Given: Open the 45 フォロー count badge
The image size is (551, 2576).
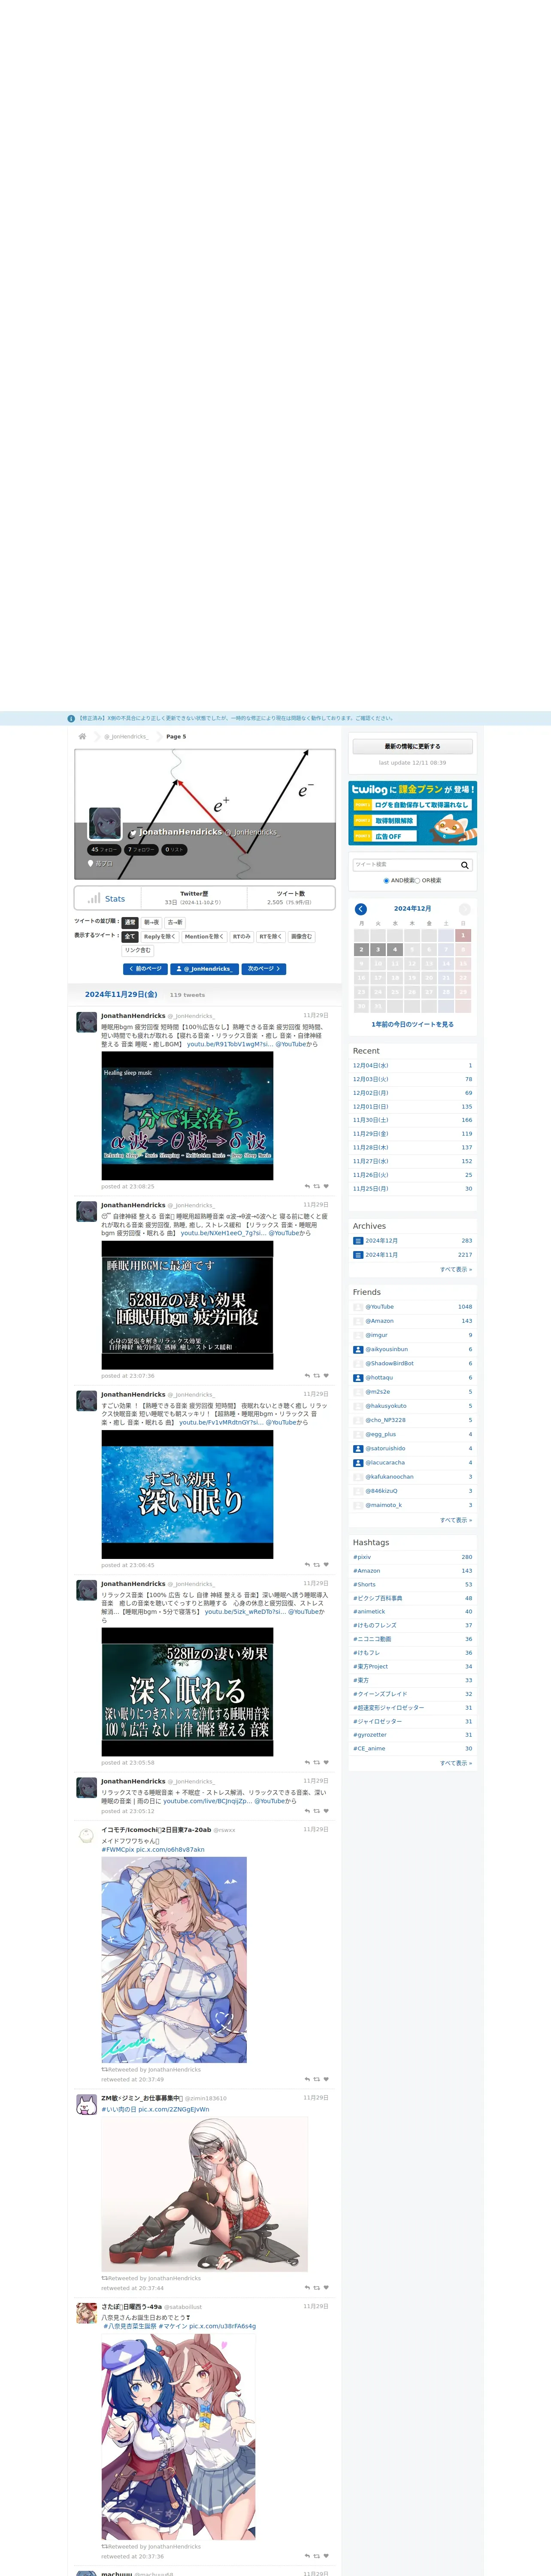Looking at the screenshot, I should click(104, 850).
